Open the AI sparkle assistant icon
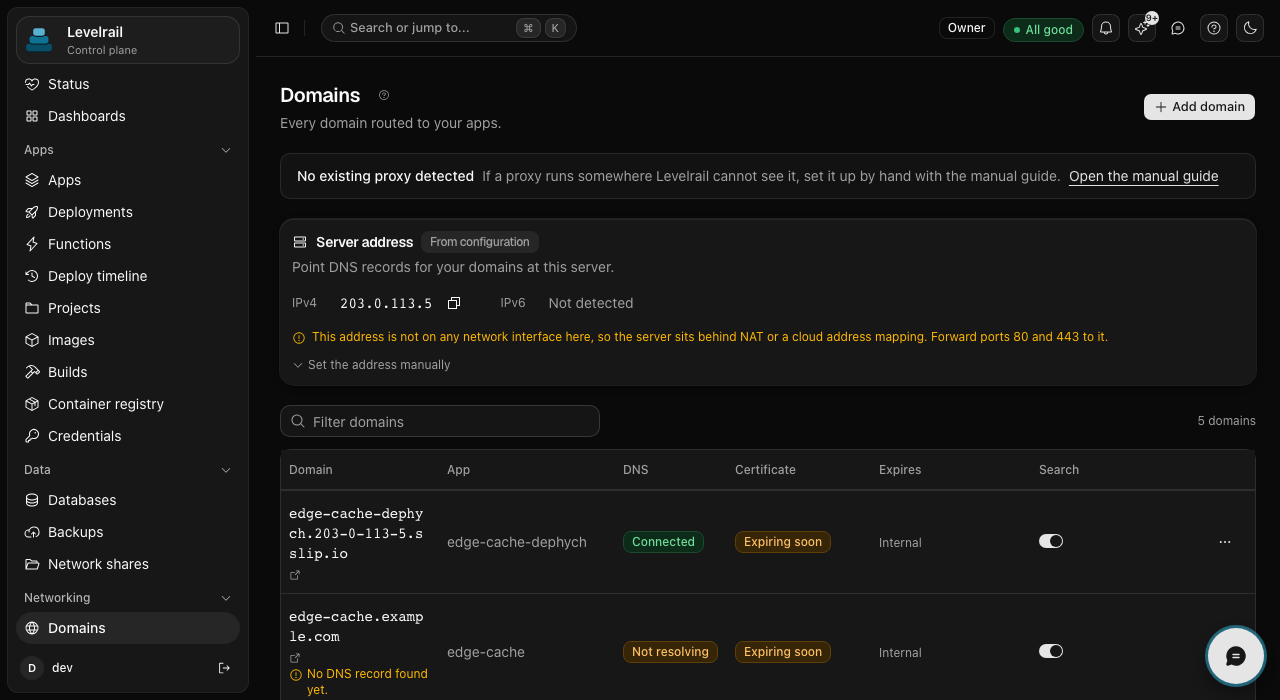 pos(1142,28)
